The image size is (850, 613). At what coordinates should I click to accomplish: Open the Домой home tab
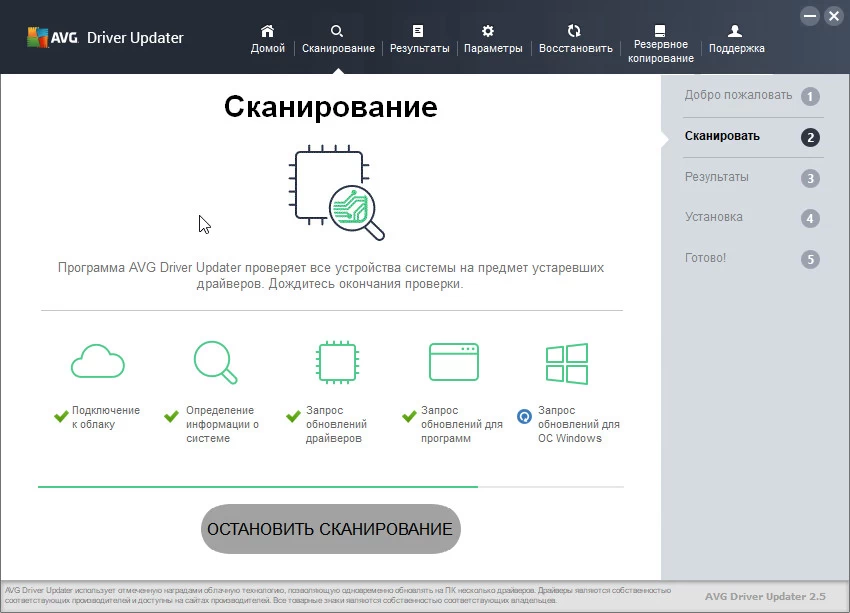click(267, 39)
